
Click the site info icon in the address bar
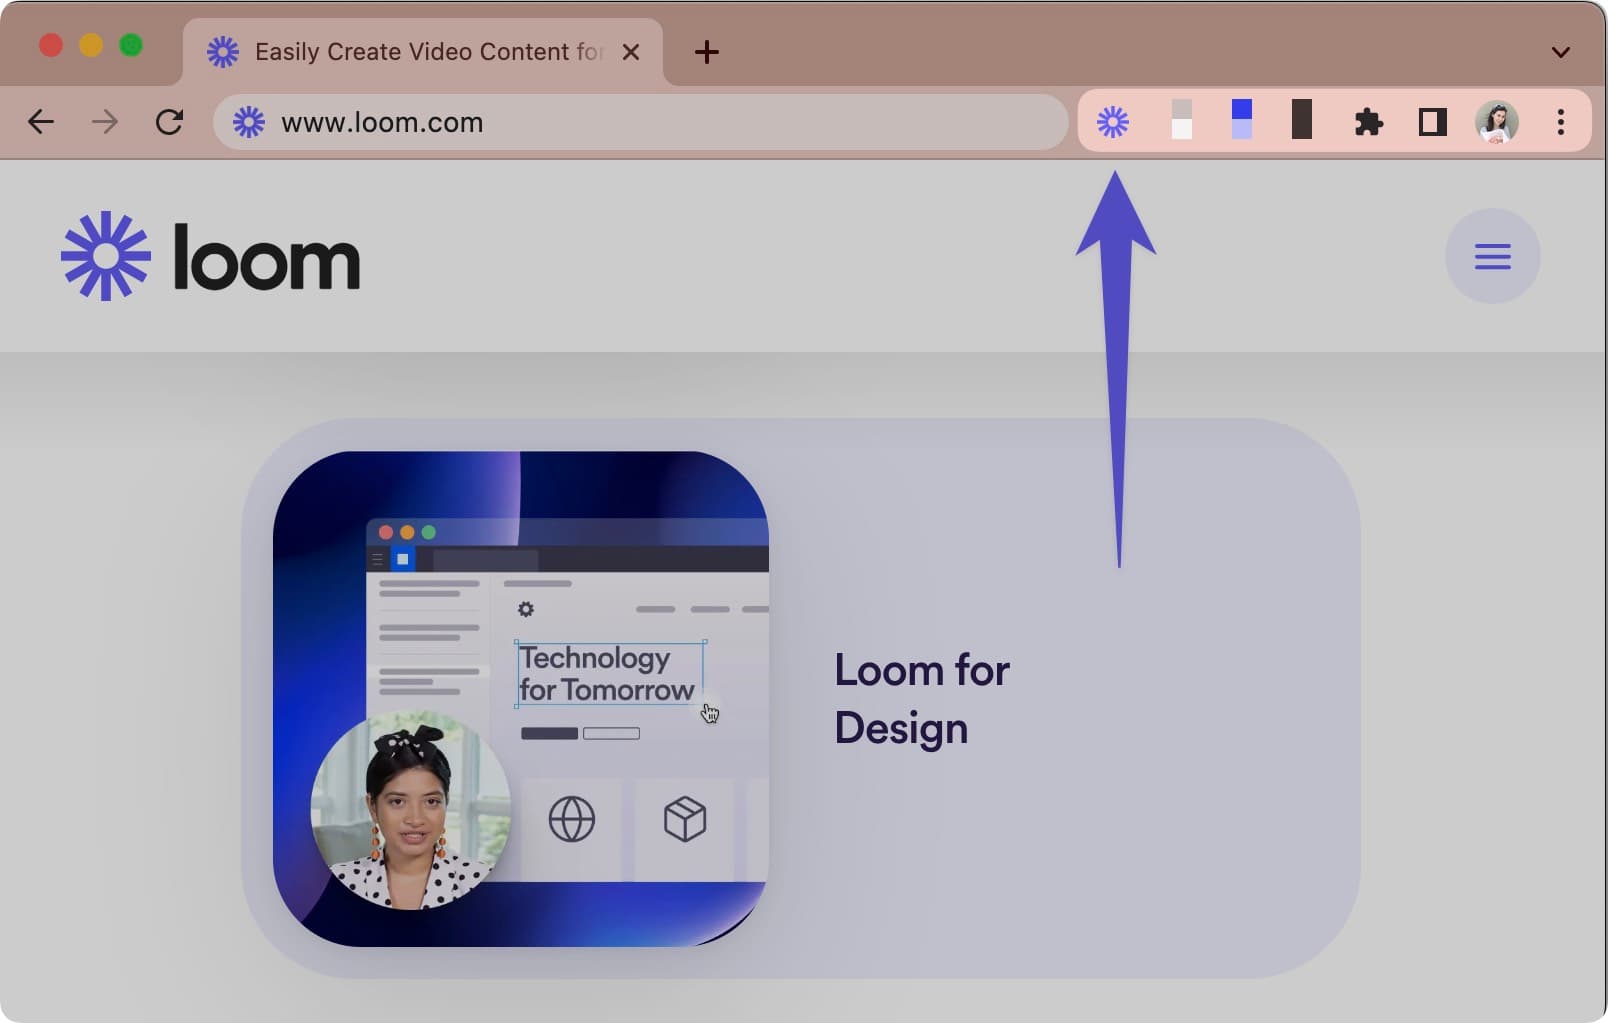tap(248, 121)
